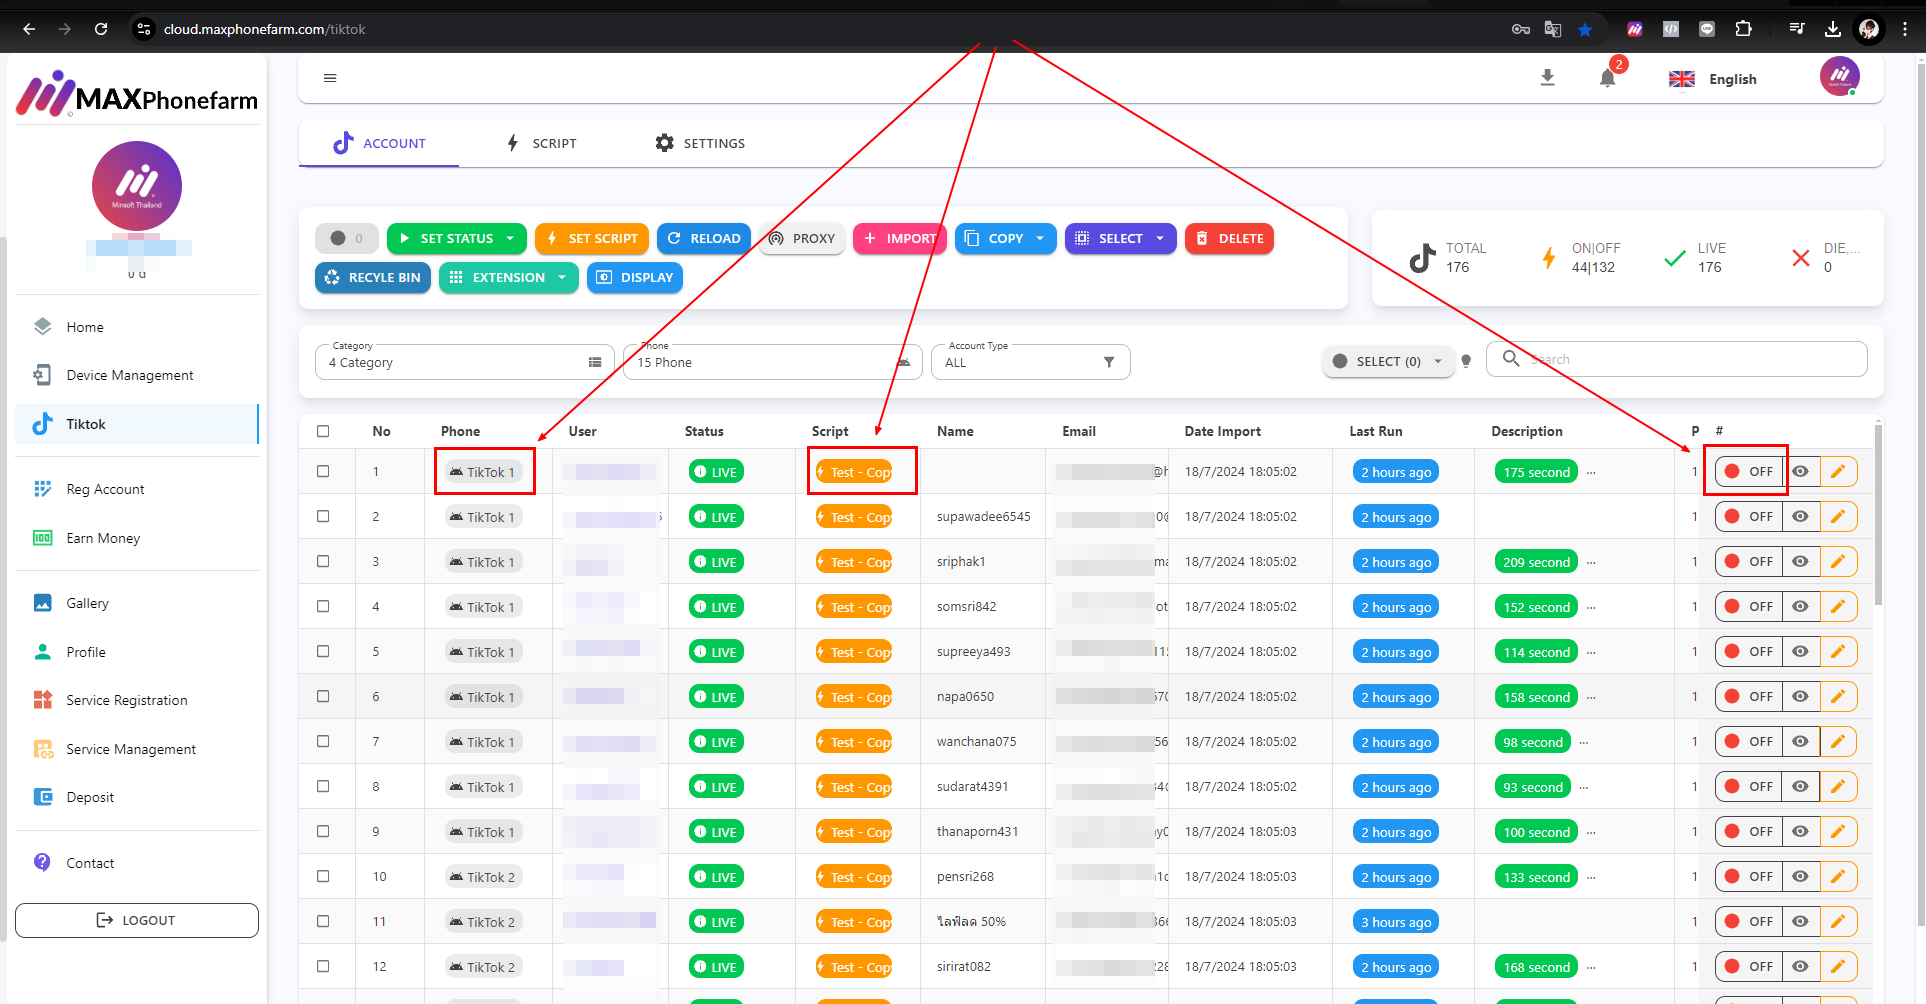Switch to the SETTINGS tab
The height and width of the screenshot is (1004, 1926).
700,143
